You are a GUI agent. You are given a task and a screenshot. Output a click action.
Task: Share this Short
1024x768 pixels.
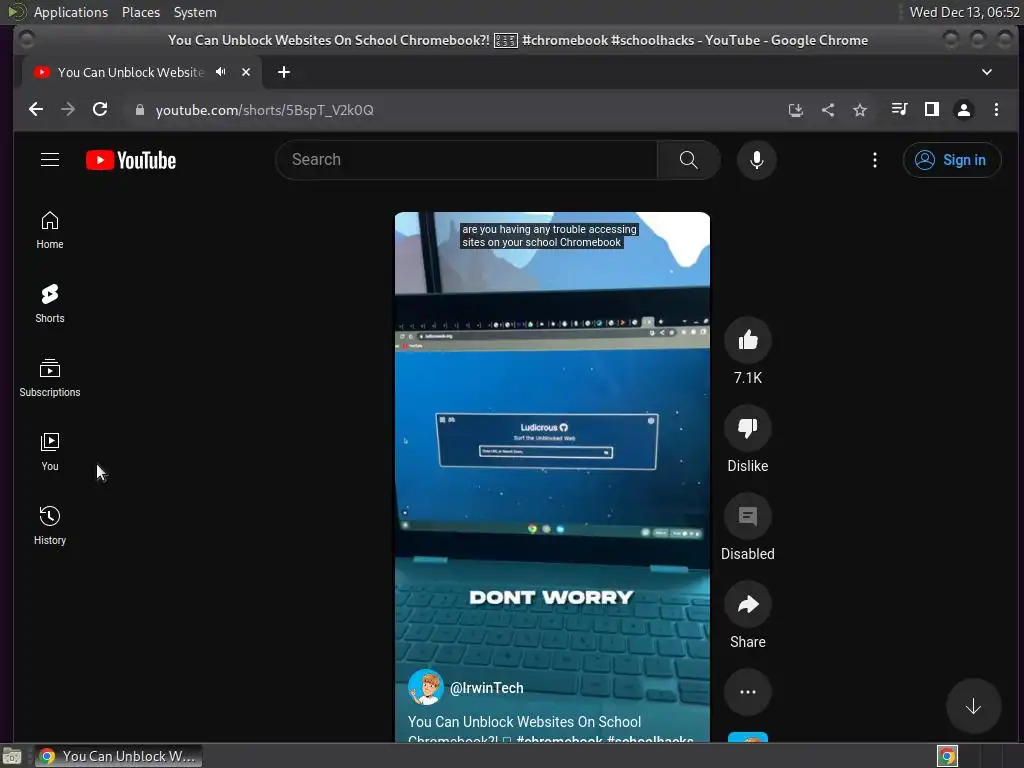[x=748, y=605]
